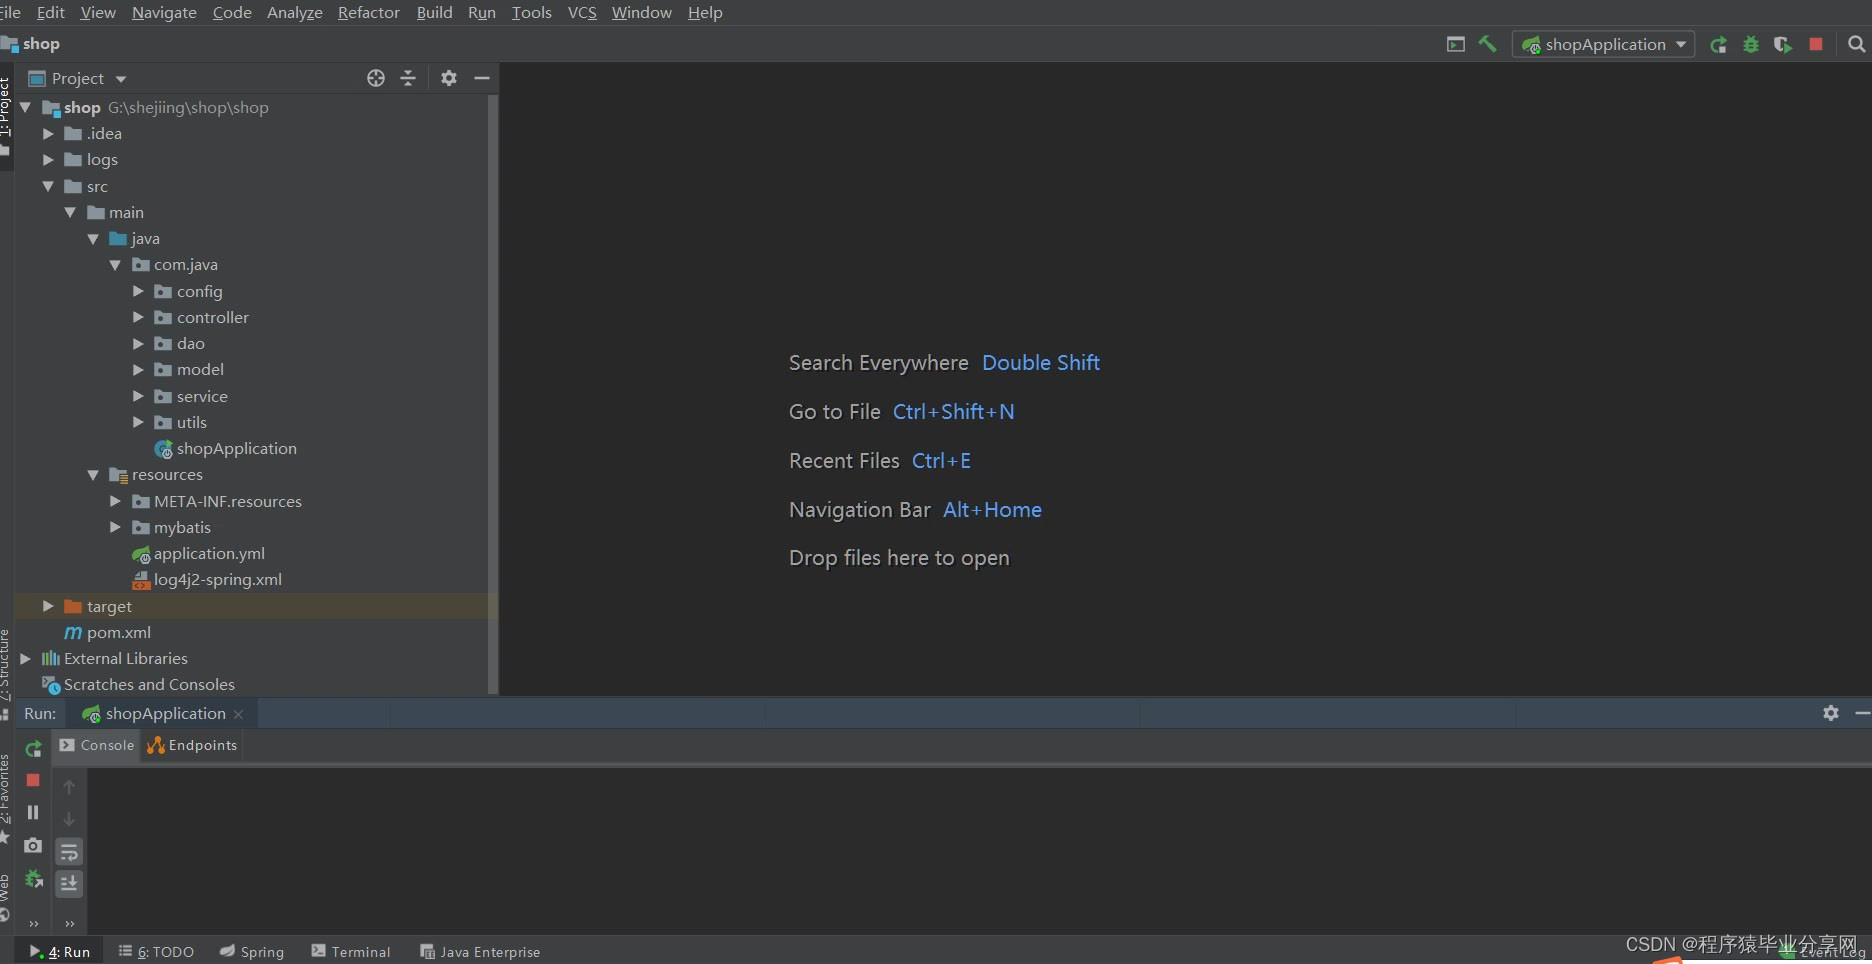Expand the dao package
This screenshot has width=1872, height=964.
138,343
